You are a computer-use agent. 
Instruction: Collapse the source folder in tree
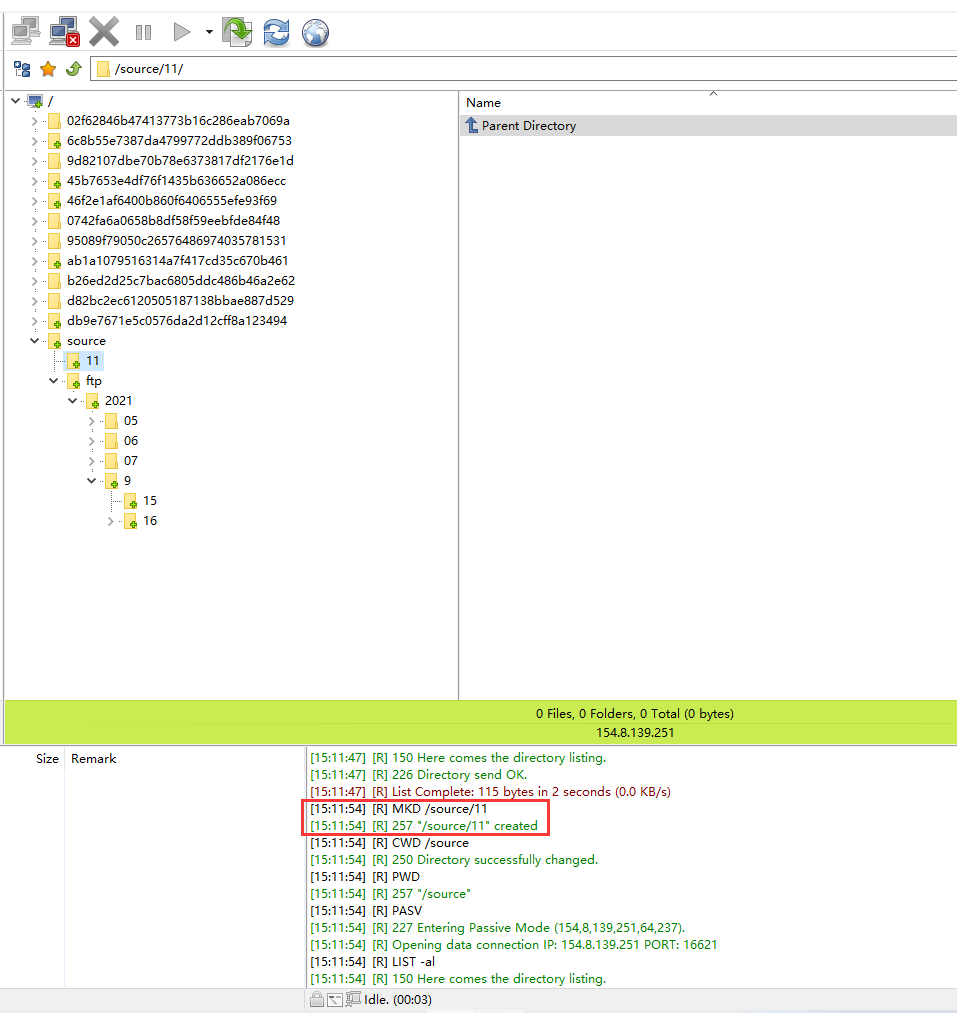pyautogui.click(x=35, y=341)
